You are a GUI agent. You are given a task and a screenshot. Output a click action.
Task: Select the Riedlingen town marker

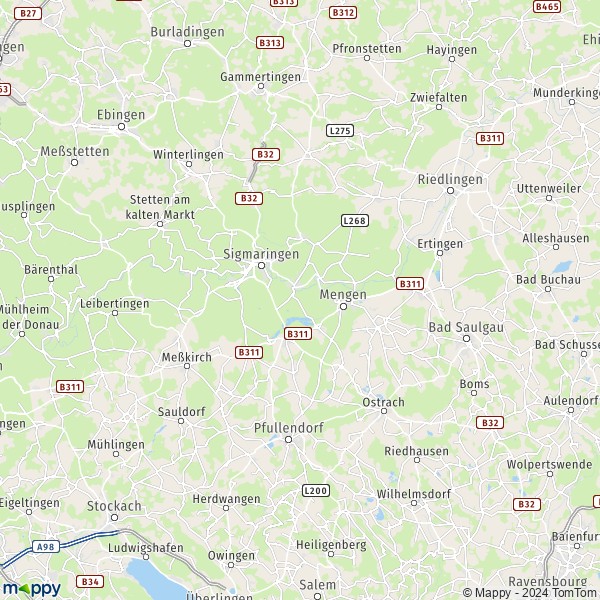point(450,190)
